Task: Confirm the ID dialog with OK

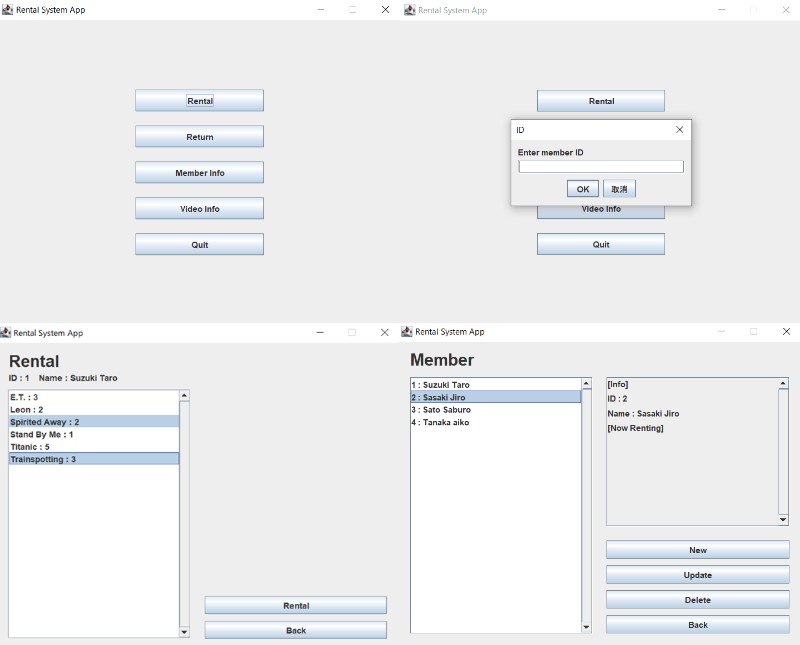Action: coord(582,189)
